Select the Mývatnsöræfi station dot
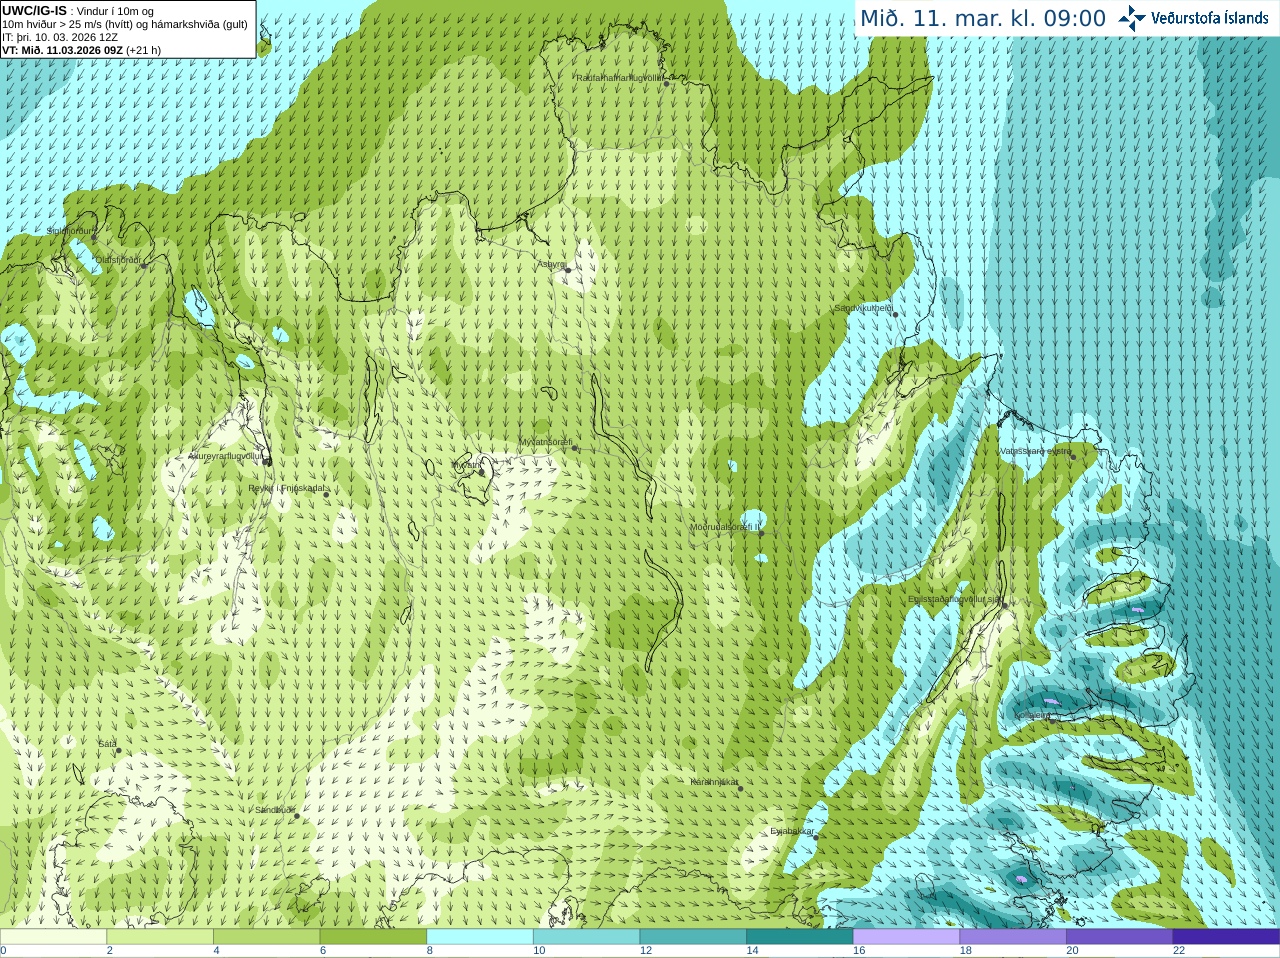The image size is (1280, 958). [x=574, y=448]
